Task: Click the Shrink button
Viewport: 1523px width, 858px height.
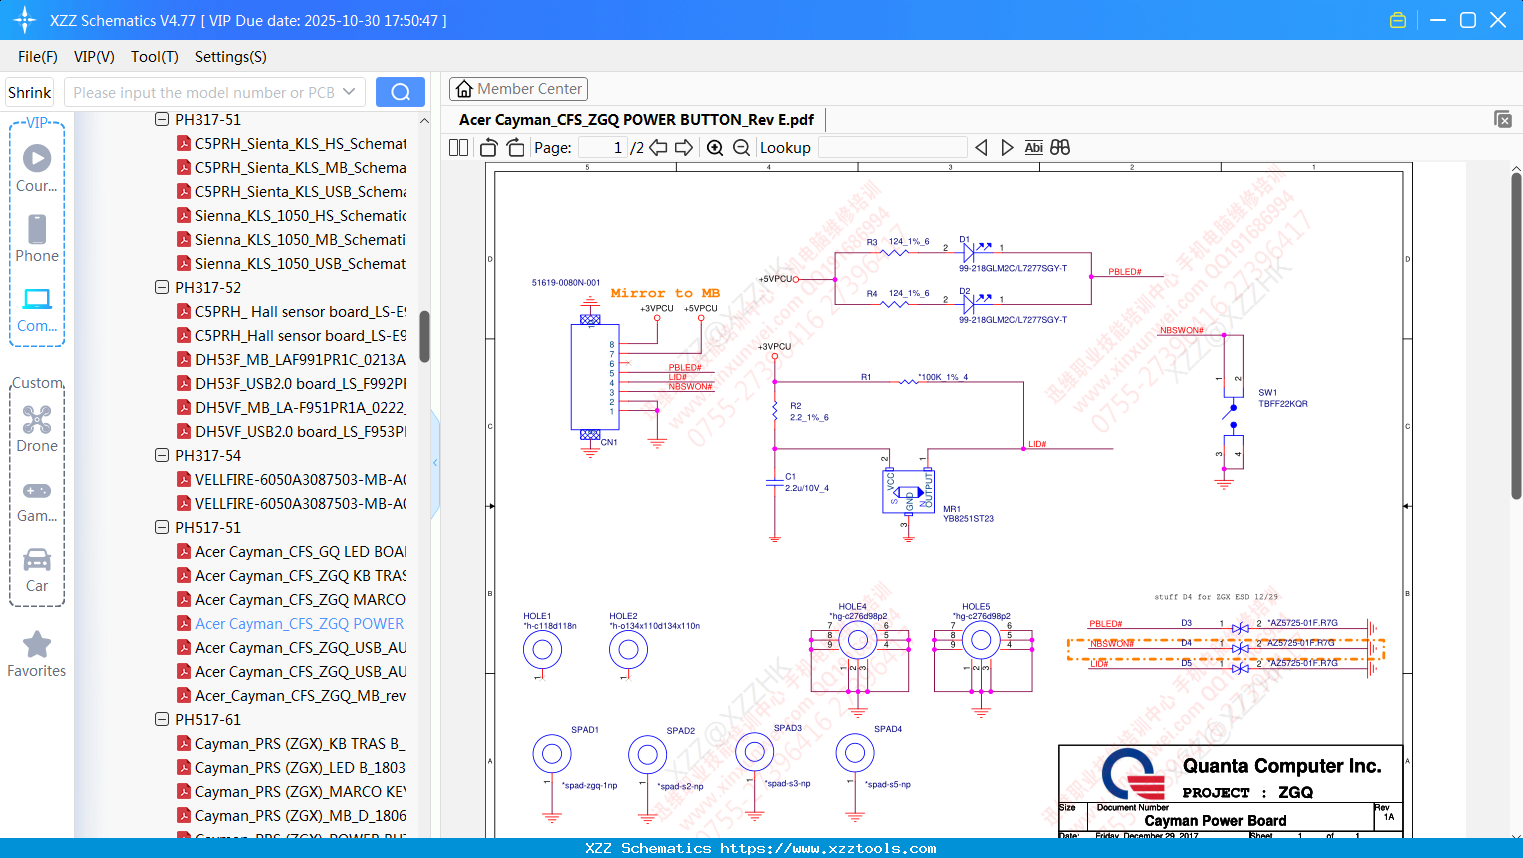Action: (30, 92)
